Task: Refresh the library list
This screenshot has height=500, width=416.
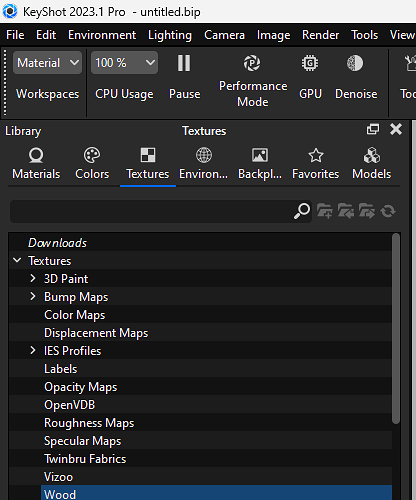Action: click(388, 211)
